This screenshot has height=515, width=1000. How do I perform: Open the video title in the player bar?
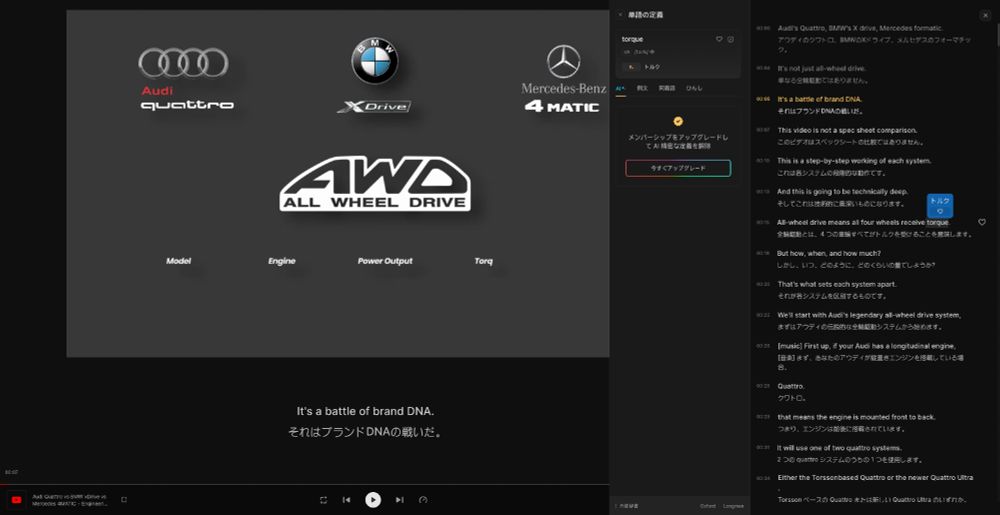pos(70,500)
